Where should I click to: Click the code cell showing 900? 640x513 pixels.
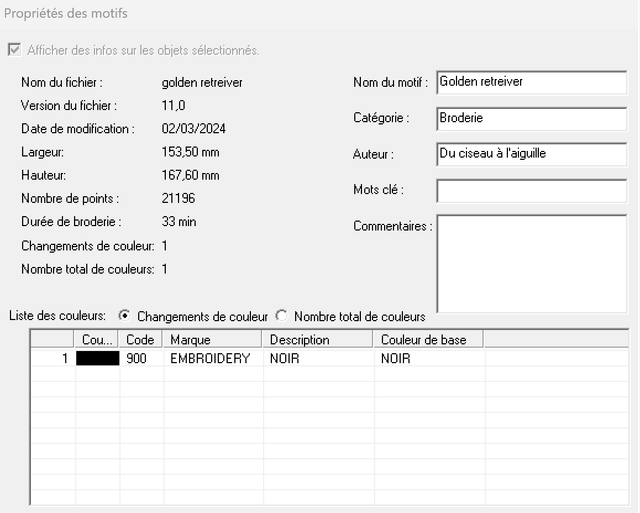point(138,358)
